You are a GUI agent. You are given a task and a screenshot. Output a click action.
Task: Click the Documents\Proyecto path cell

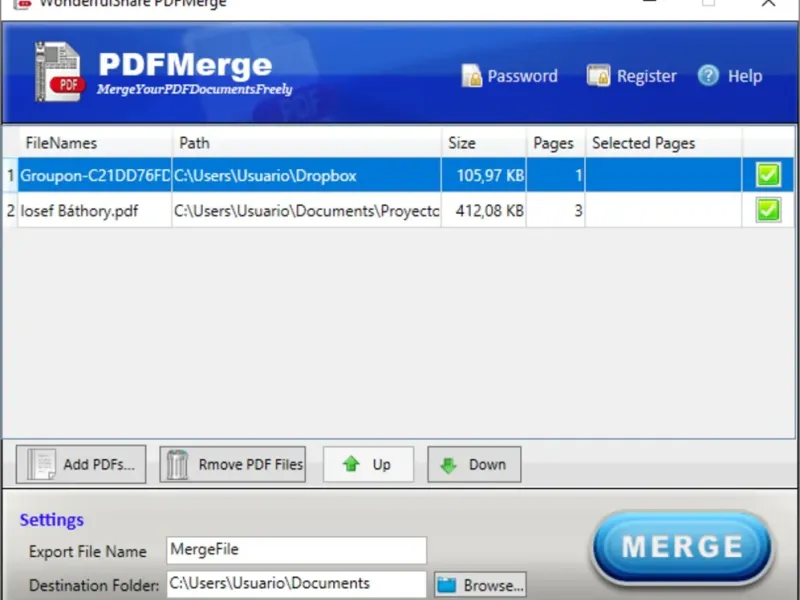(x=307, y=211)
